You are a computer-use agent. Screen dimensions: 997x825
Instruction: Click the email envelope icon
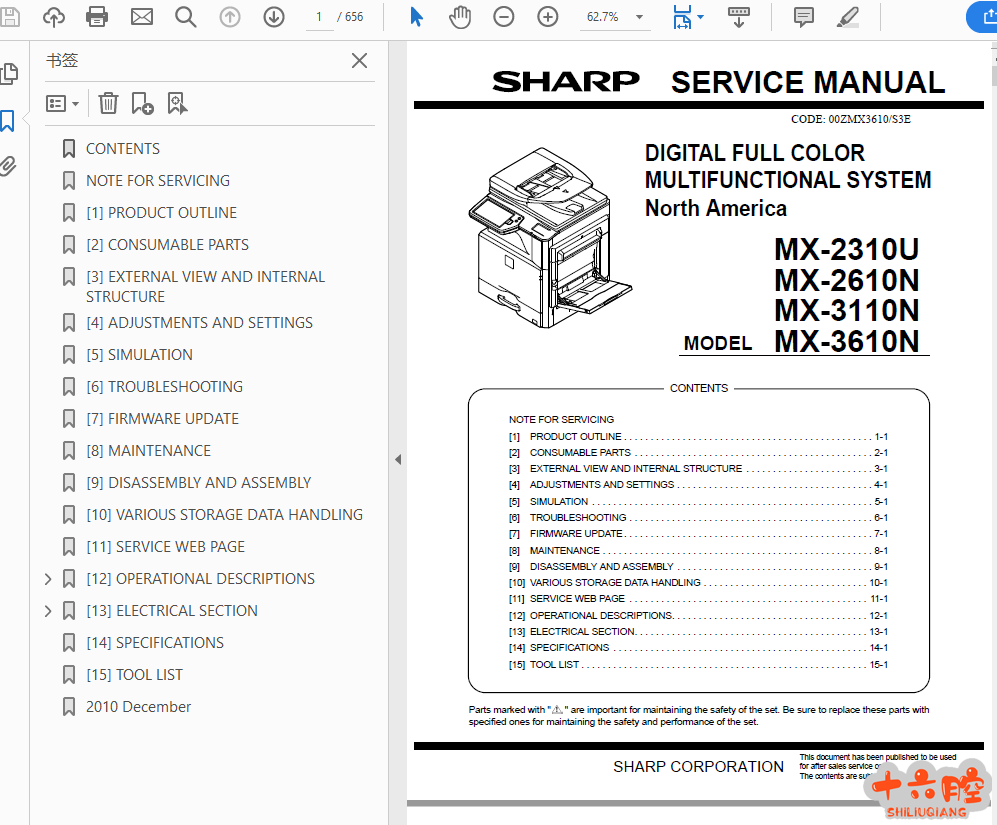(142, 17)
